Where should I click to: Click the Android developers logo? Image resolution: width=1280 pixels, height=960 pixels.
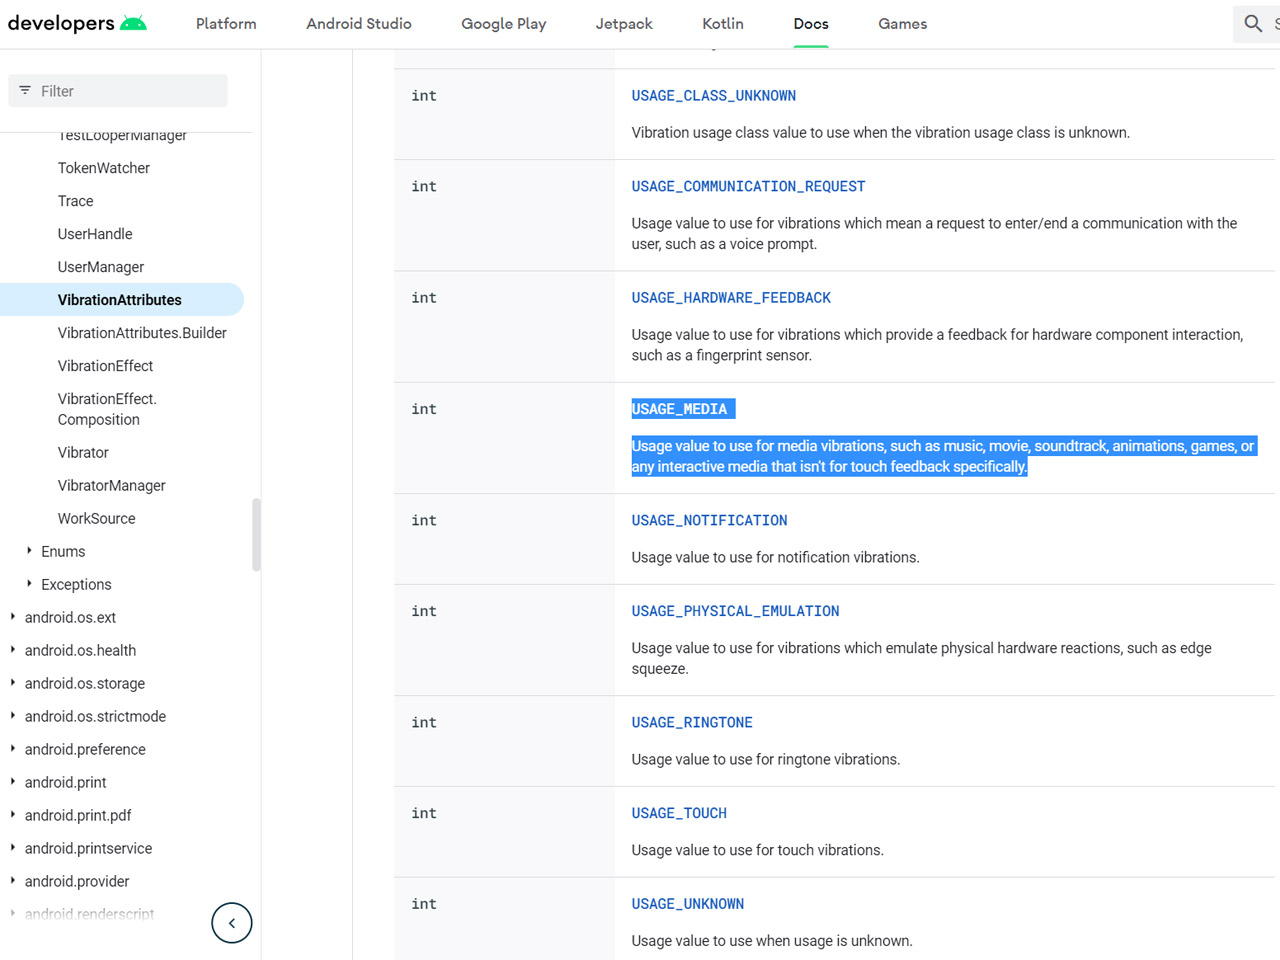point(77,23)
